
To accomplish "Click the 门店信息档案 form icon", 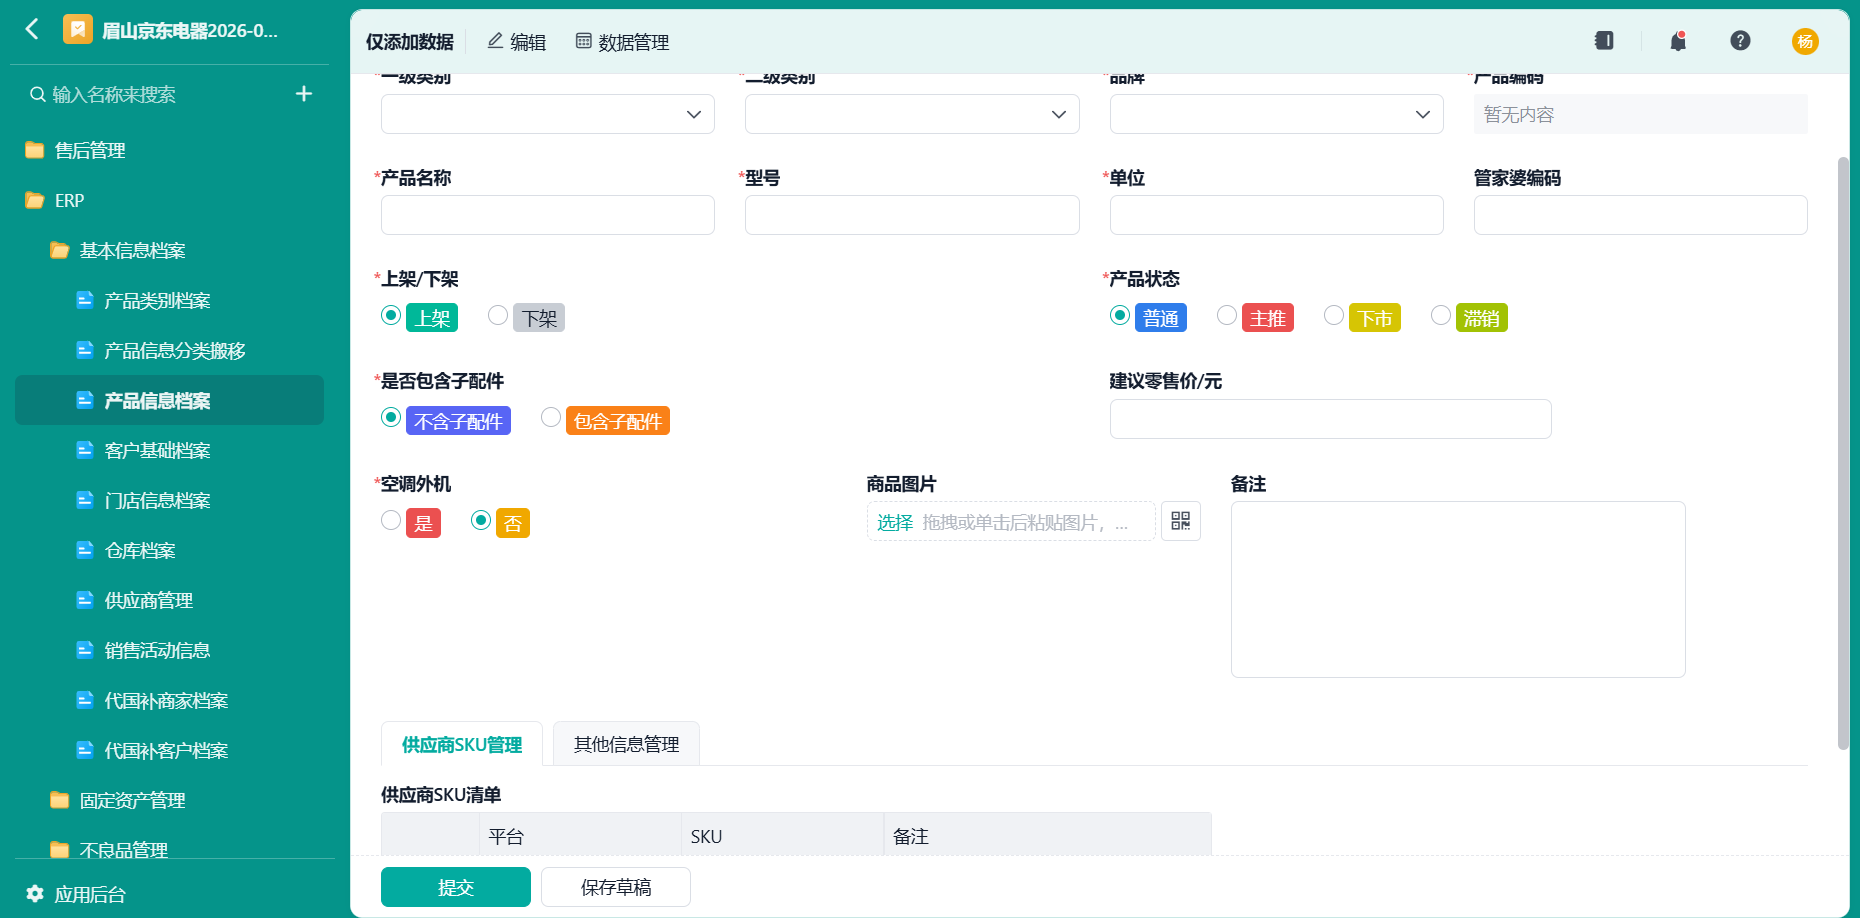I will pos(85,500).
